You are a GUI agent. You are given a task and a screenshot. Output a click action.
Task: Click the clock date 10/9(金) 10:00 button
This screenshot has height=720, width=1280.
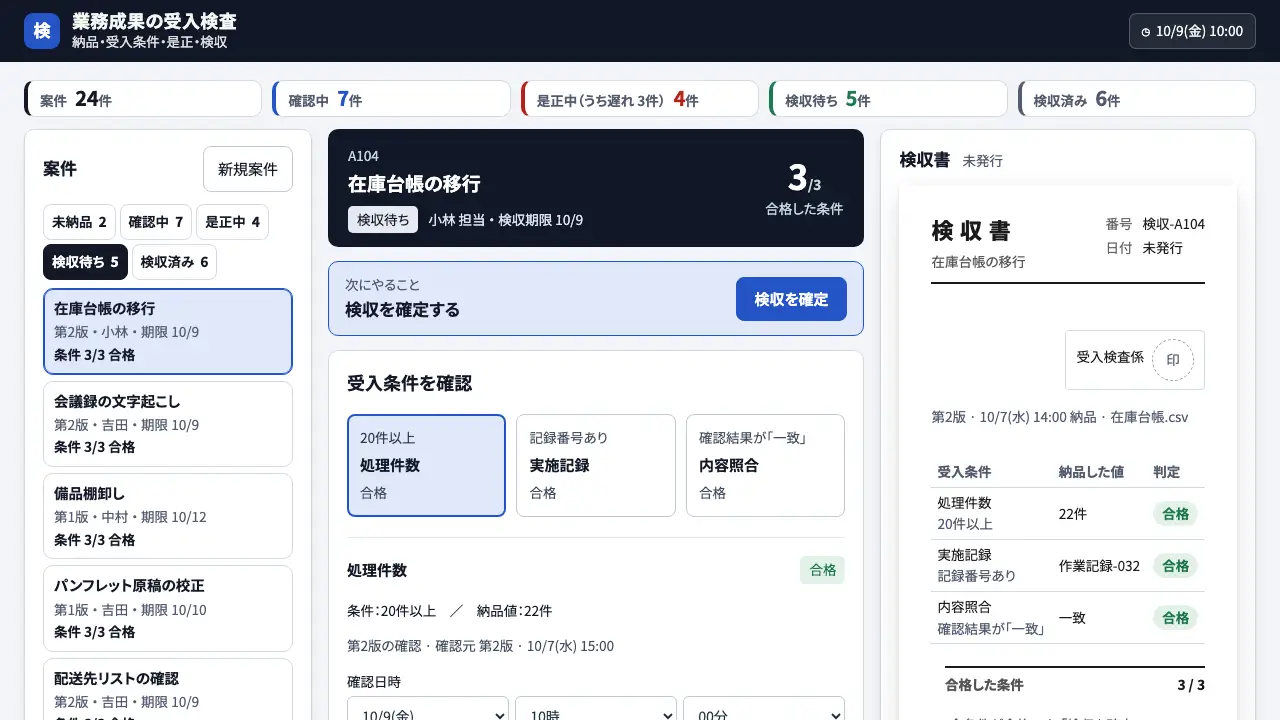[1192, 31]
